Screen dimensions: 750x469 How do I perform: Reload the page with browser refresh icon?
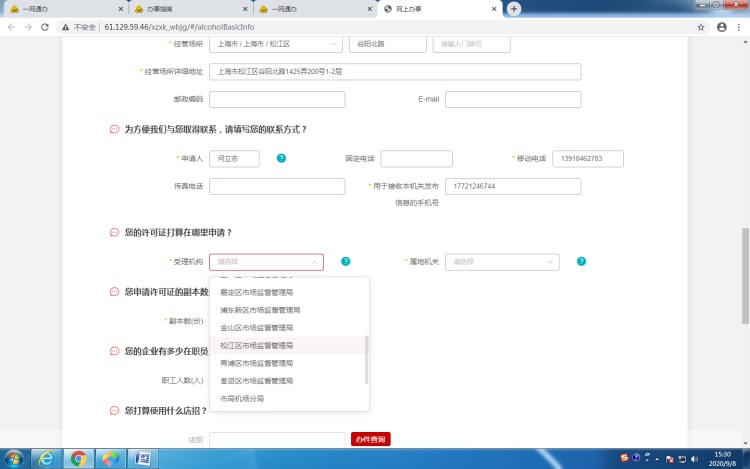coord(45,27)
